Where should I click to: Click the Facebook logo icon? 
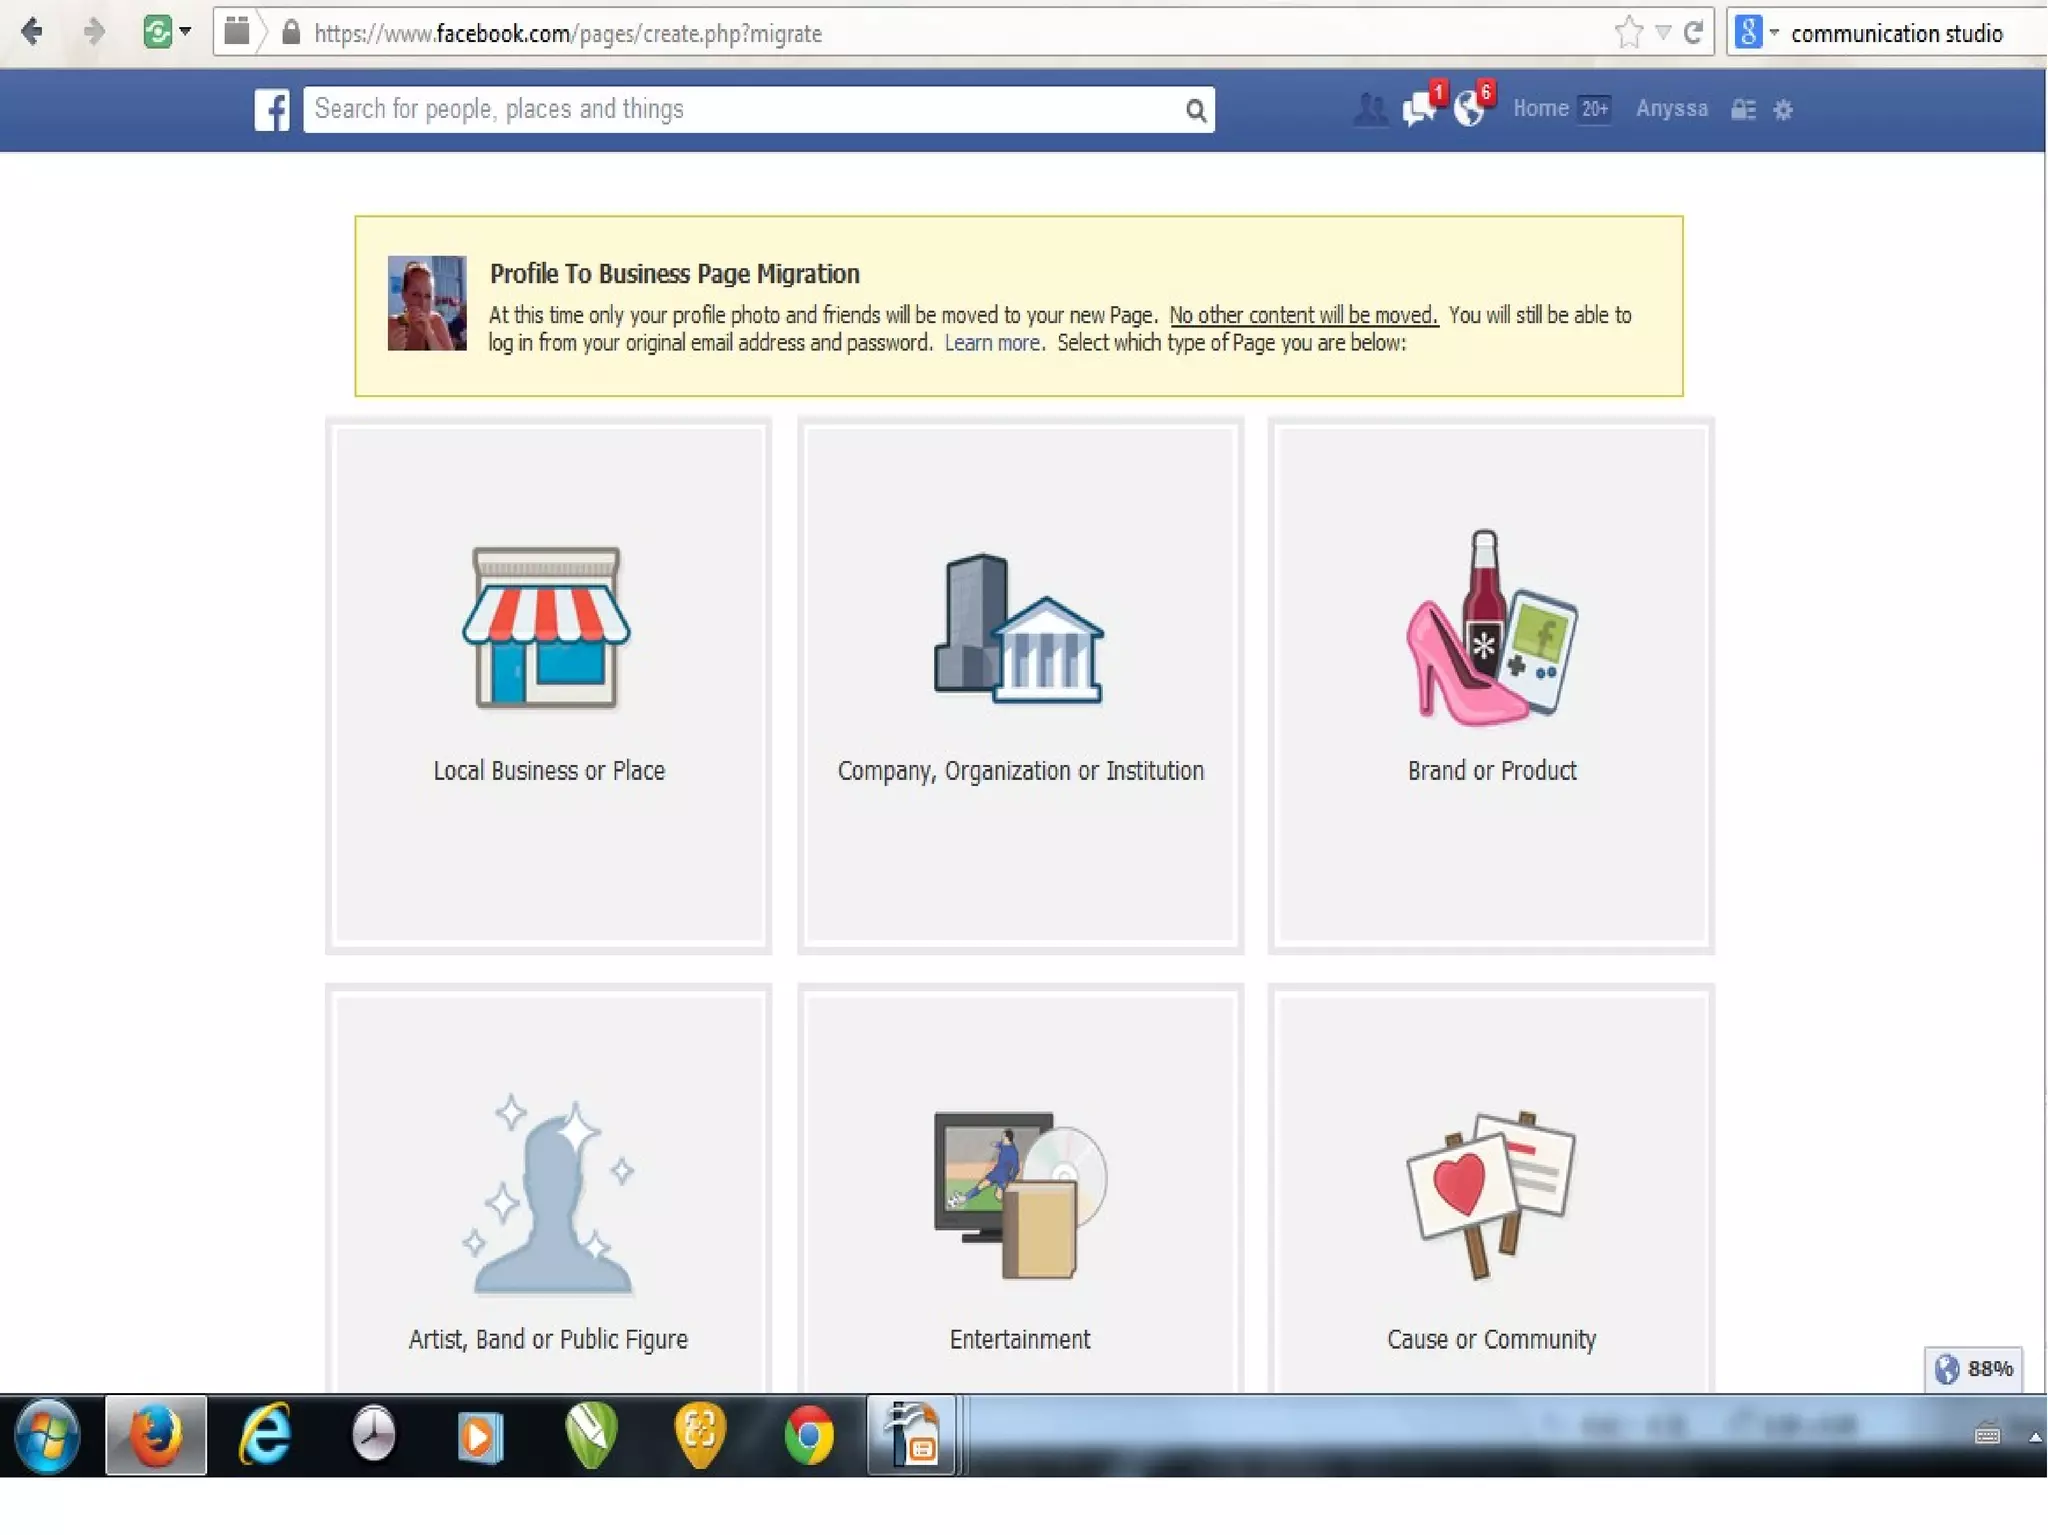coord(272,109)
